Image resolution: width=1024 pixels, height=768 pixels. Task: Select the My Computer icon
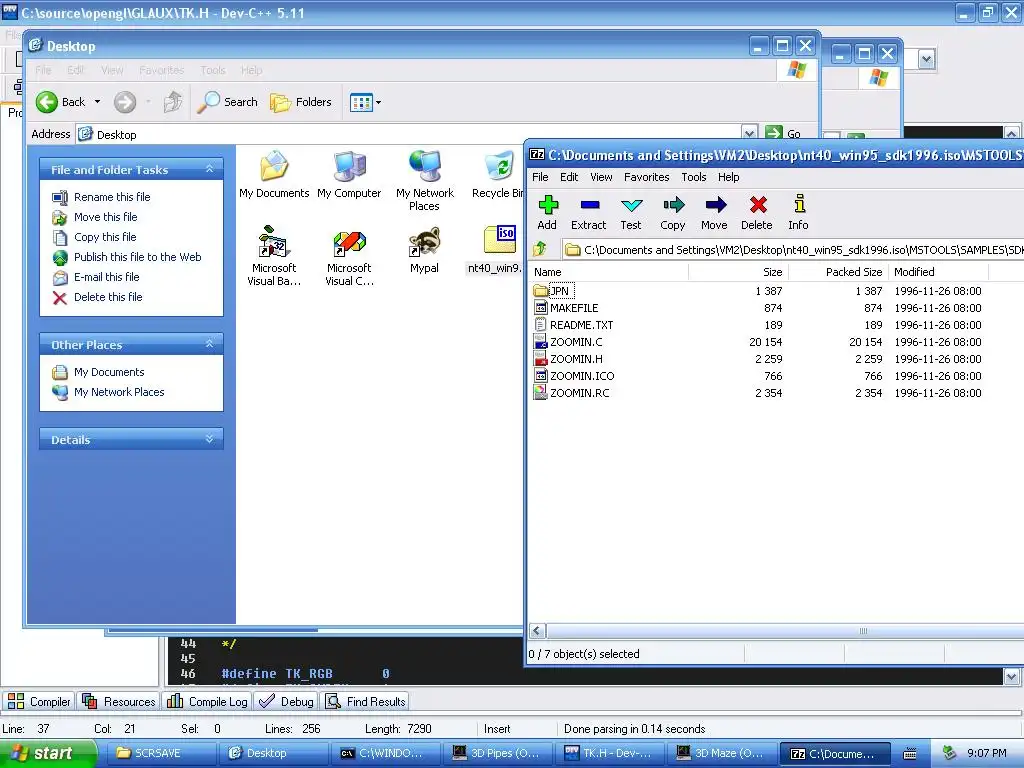coord(349,174)
